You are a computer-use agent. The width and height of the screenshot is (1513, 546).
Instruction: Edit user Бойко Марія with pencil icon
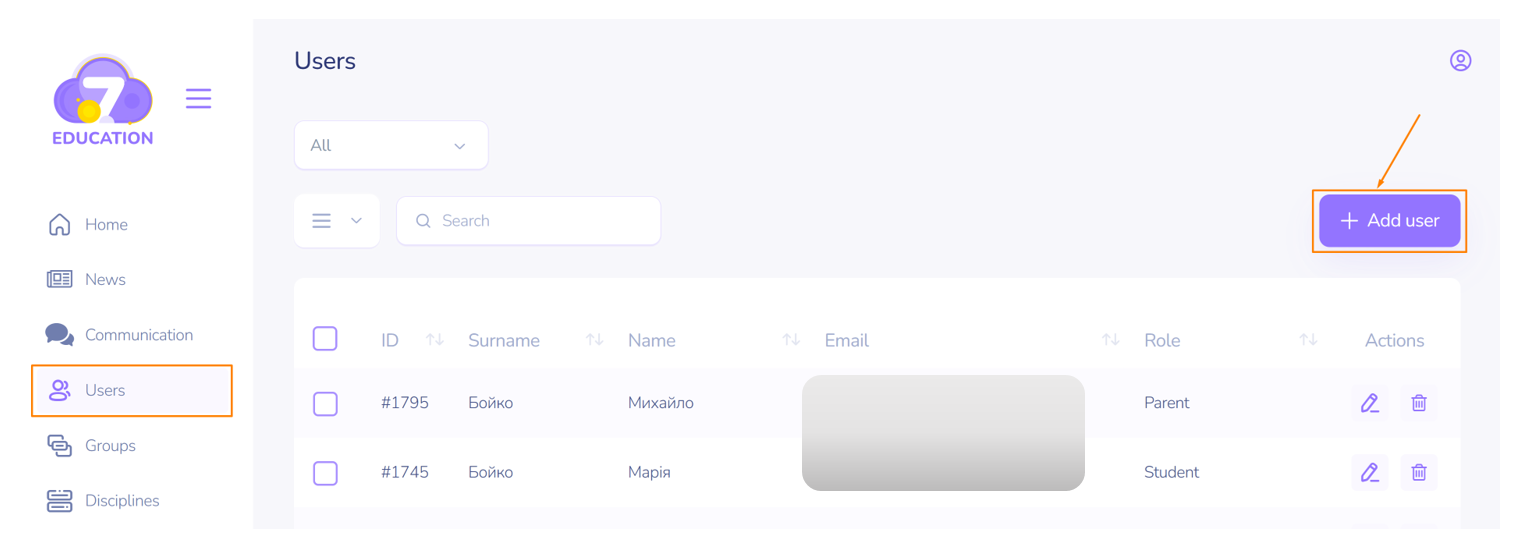(x=1370, y=472)
